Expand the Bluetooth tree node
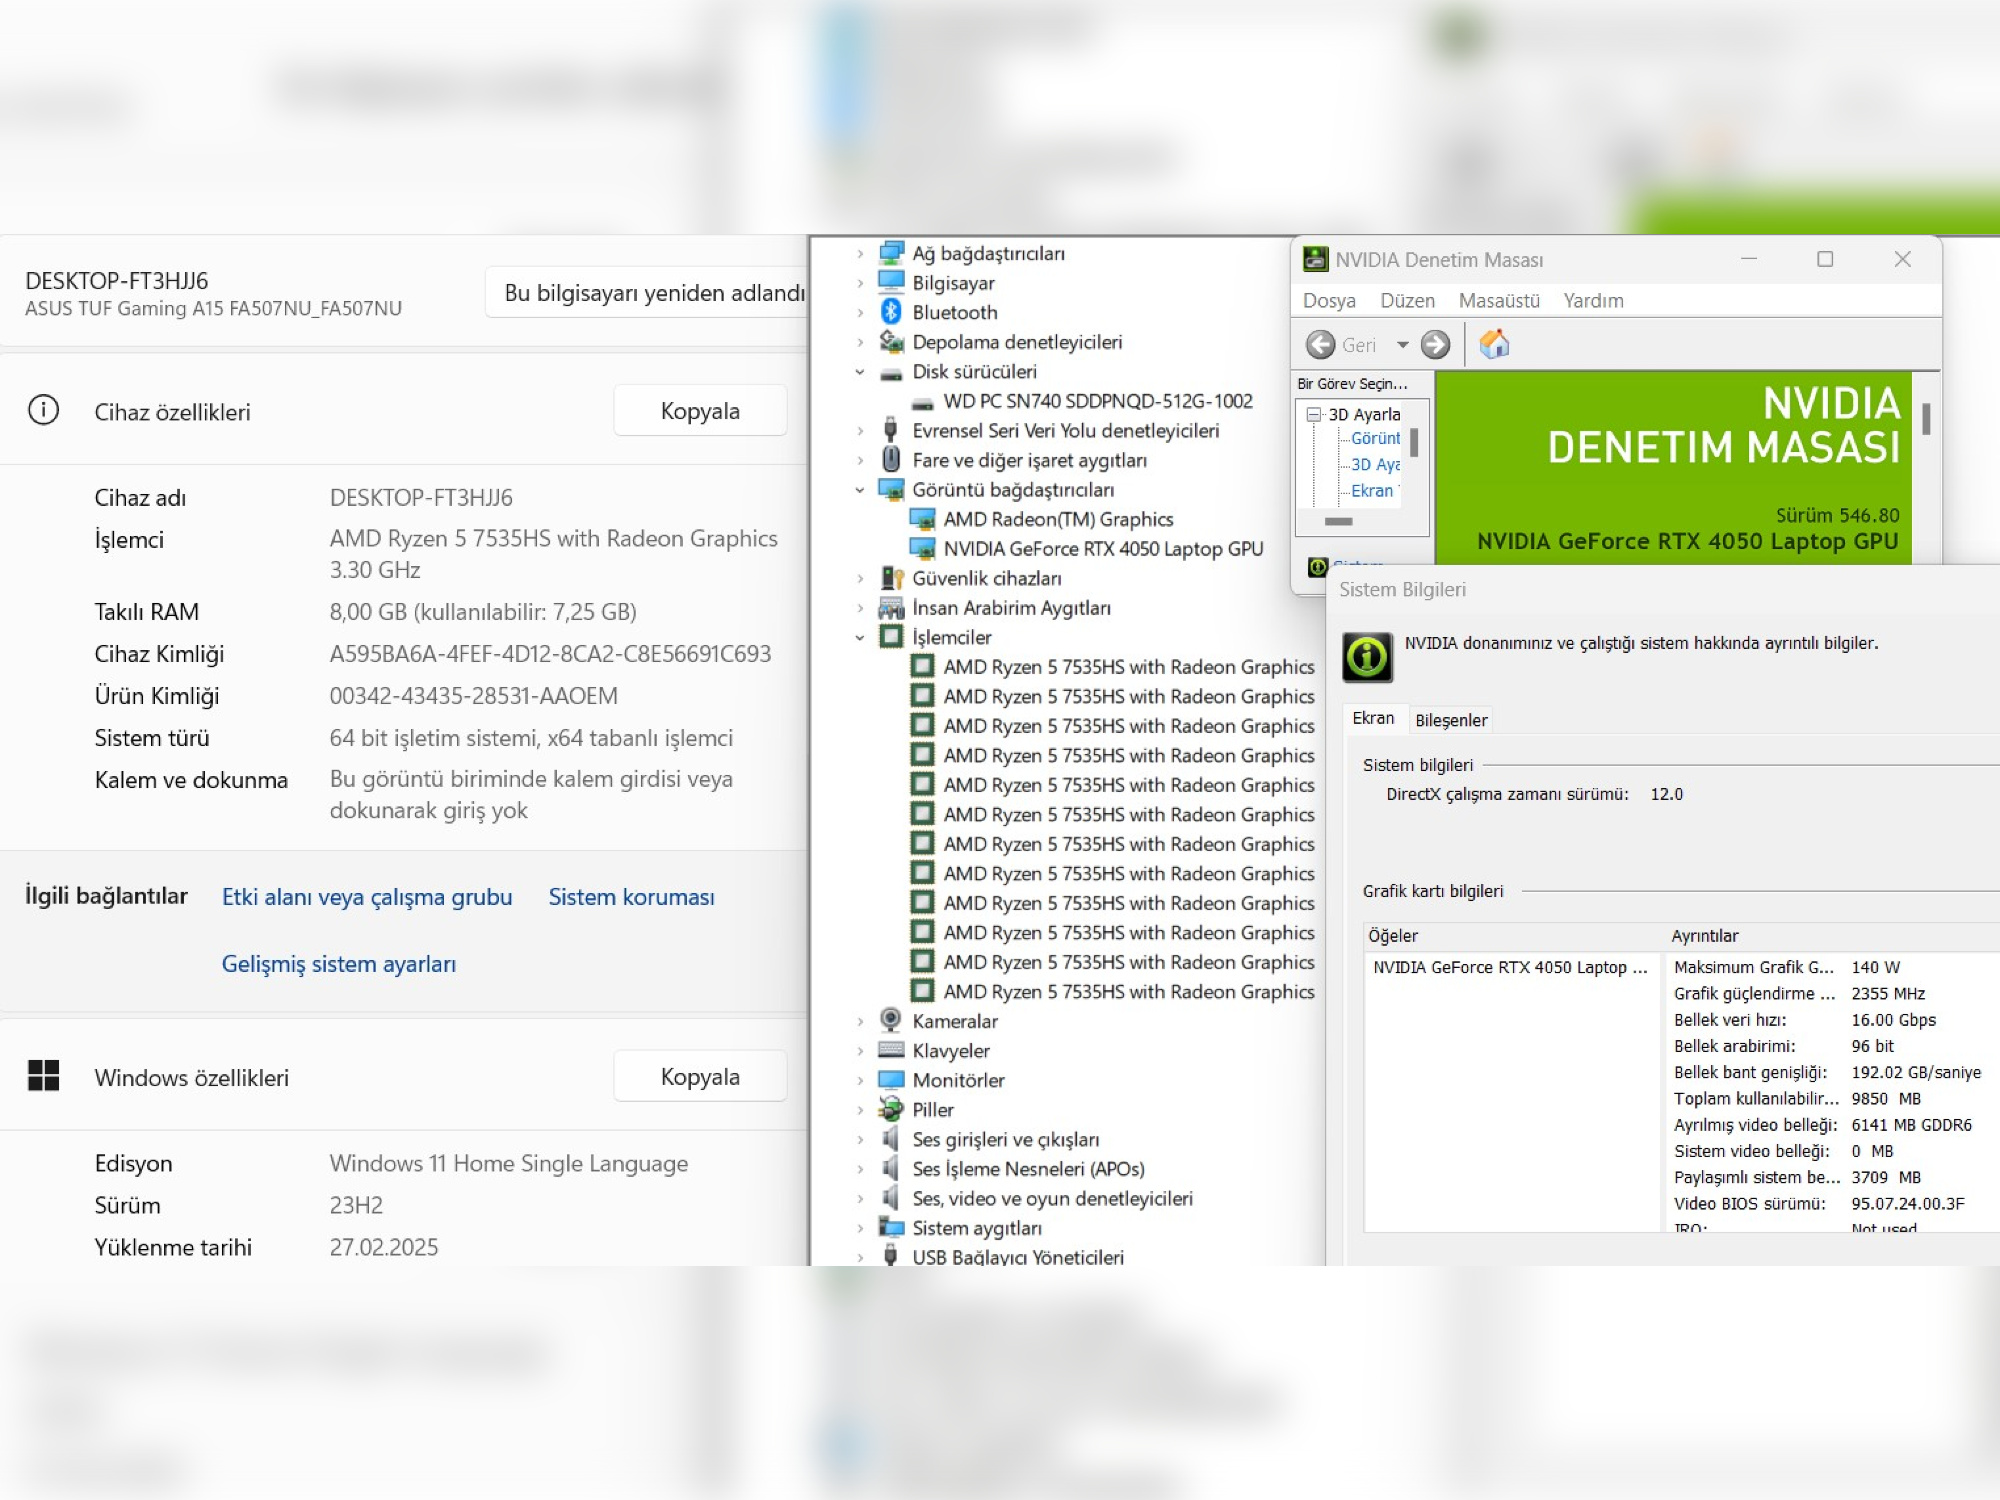Screen dimensions: 2000x1500 pyautogui.click(x=860, y=313)
